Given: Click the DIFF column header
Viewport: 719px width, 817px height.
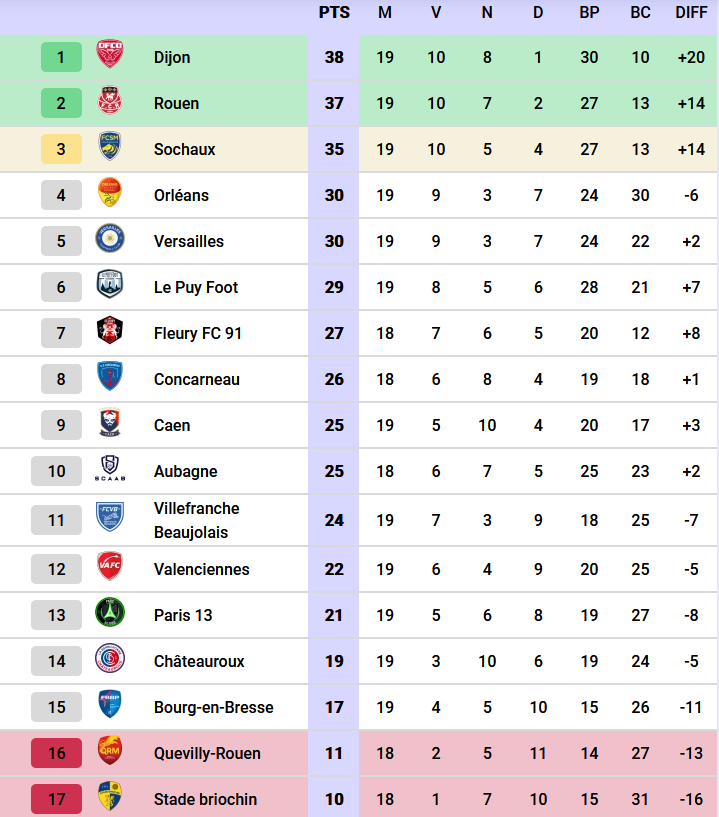Looking at the screenshot, I should 691,12.
